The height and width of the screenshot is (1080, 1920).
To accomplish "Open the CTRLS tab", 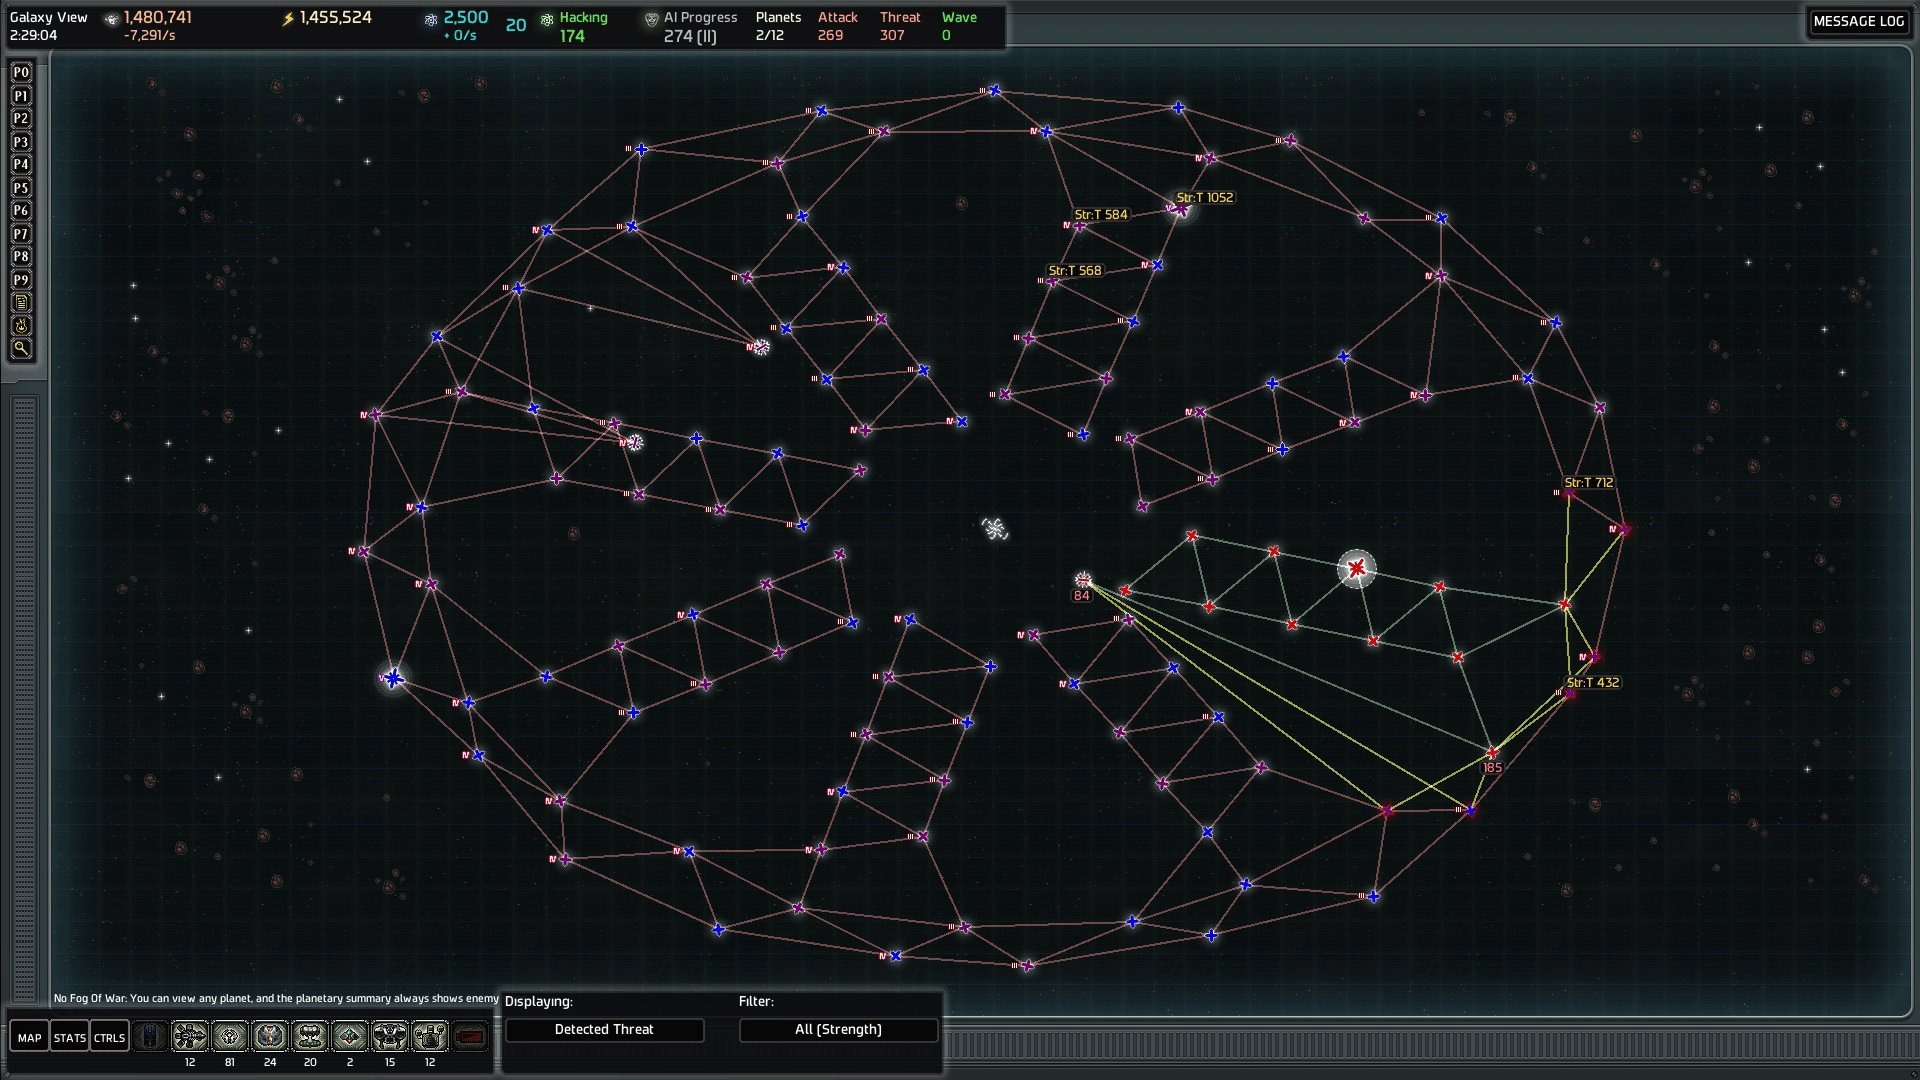I will 109,1038.
